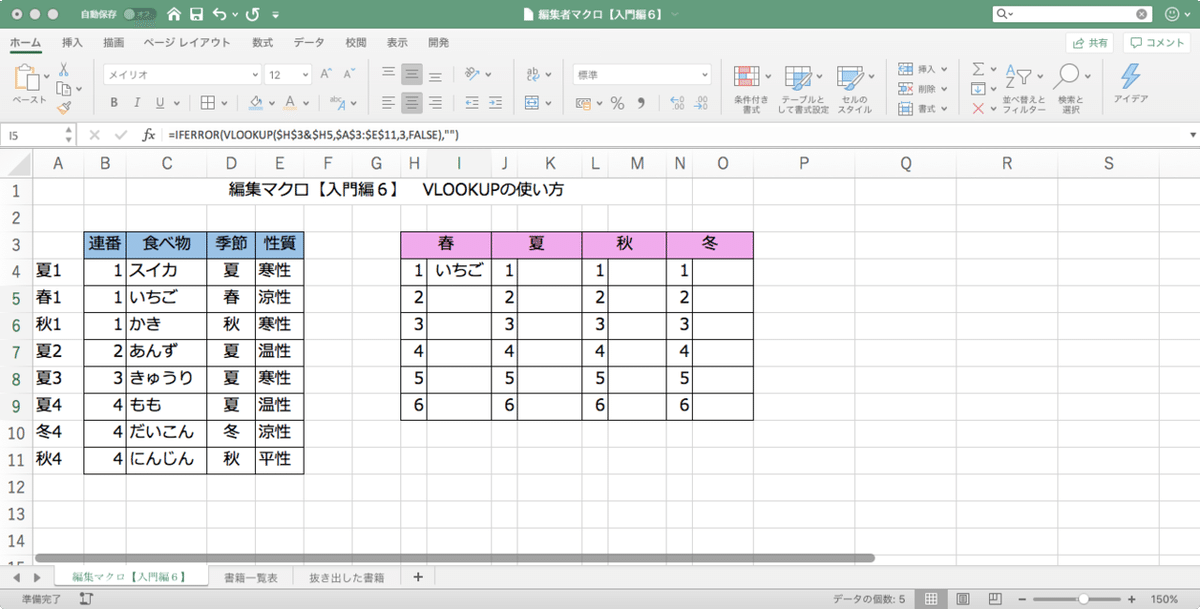The width and height of the screenshot is (1200, 609).
Task: Open the 挿入 (Insert) ribbon tab
Action: [72, 43]
